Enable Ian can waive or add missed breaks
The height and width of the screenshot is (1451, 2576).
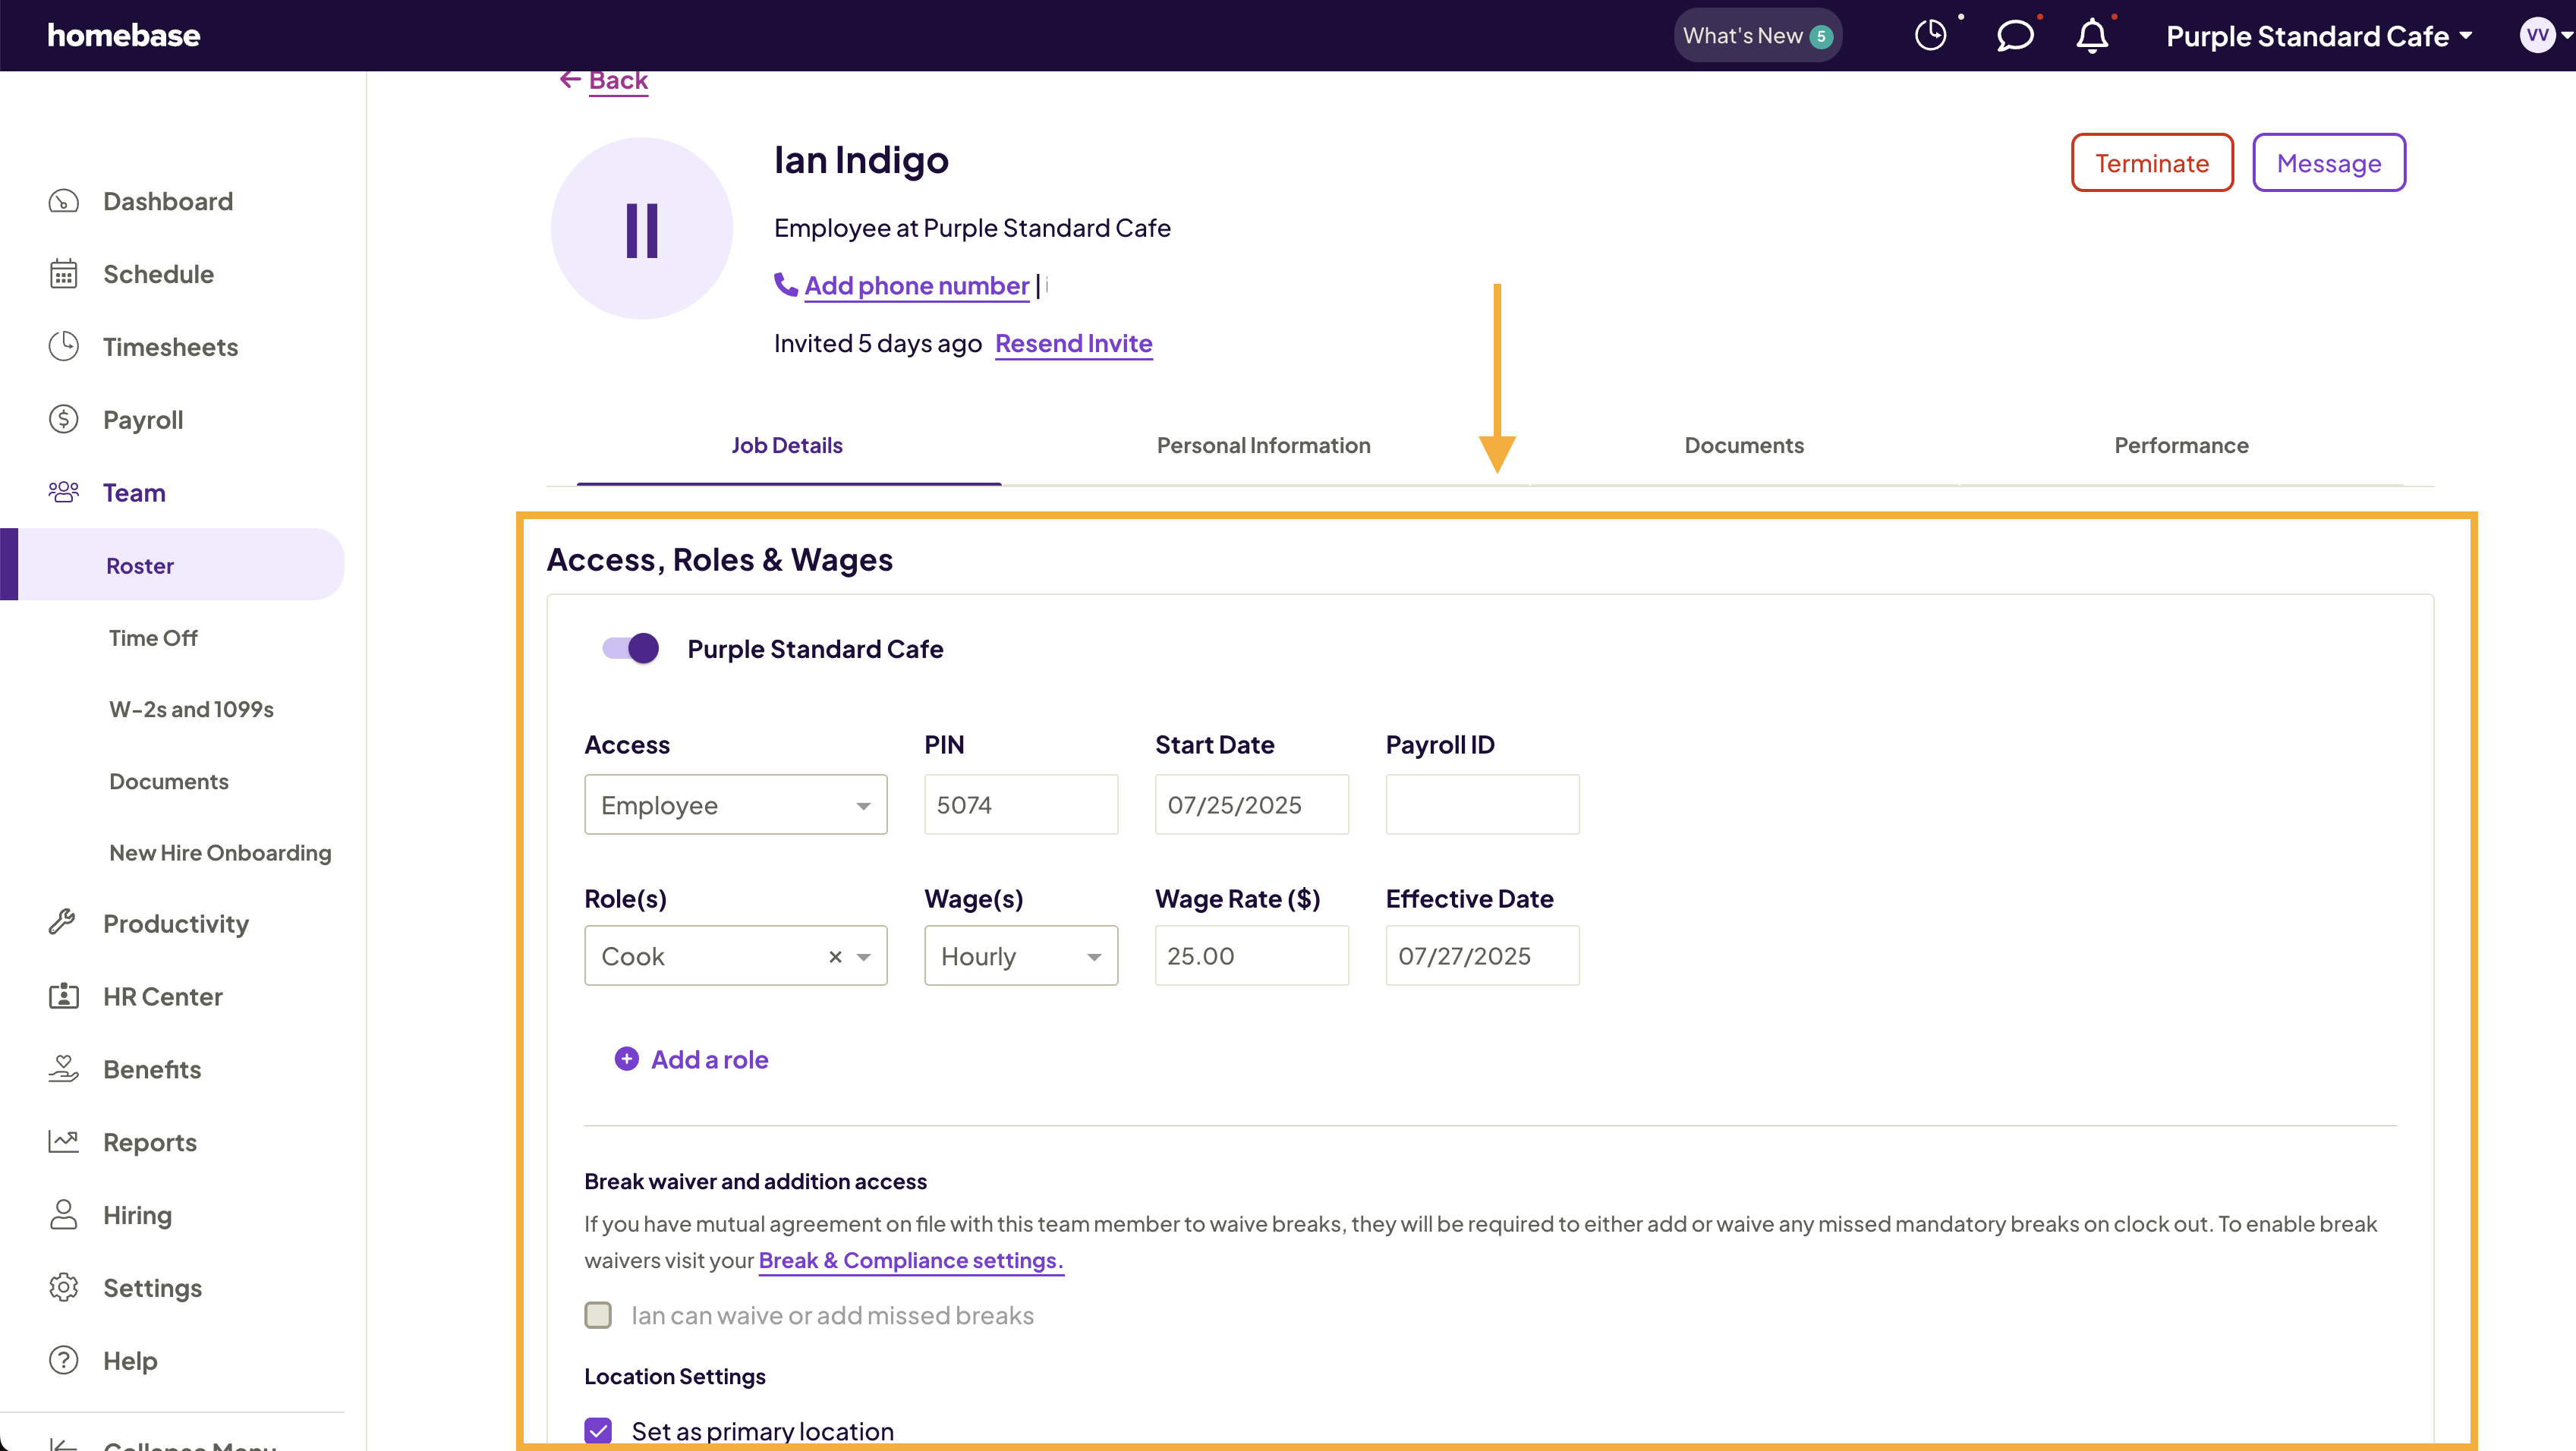coord(598,1315)
